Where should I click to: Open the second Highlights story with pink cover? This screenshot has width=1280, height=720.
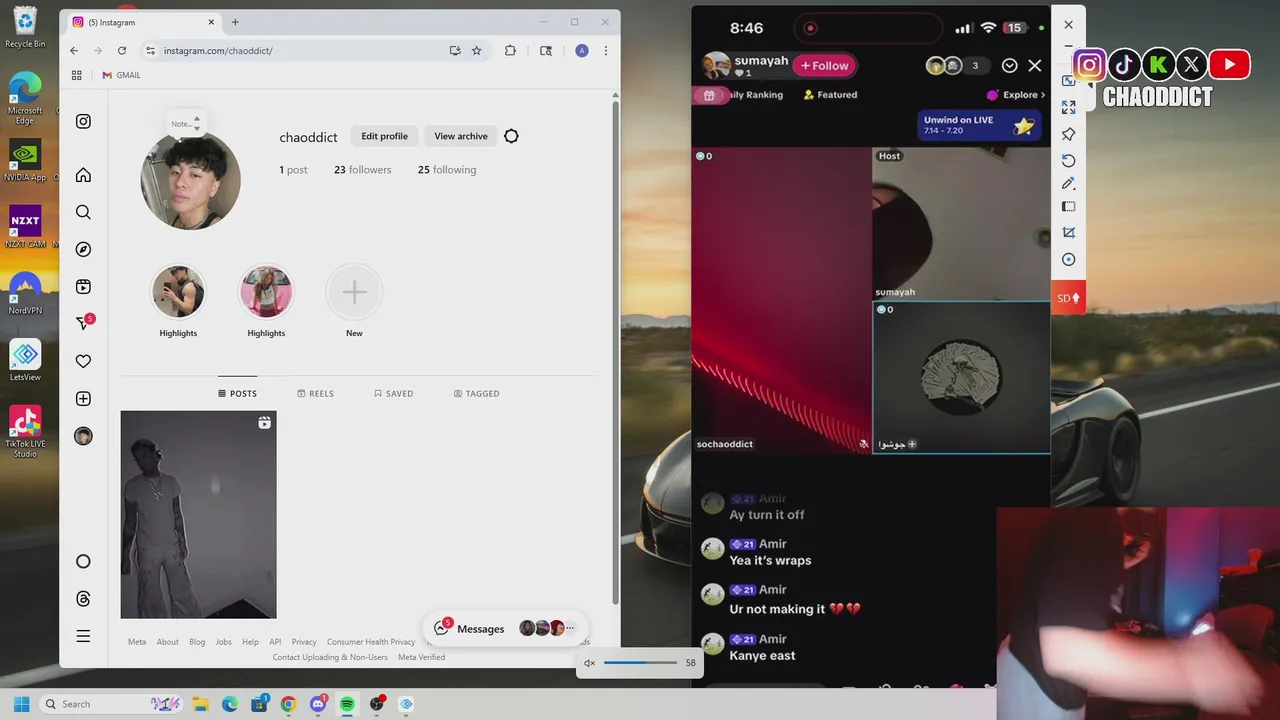tap(266, 291)
